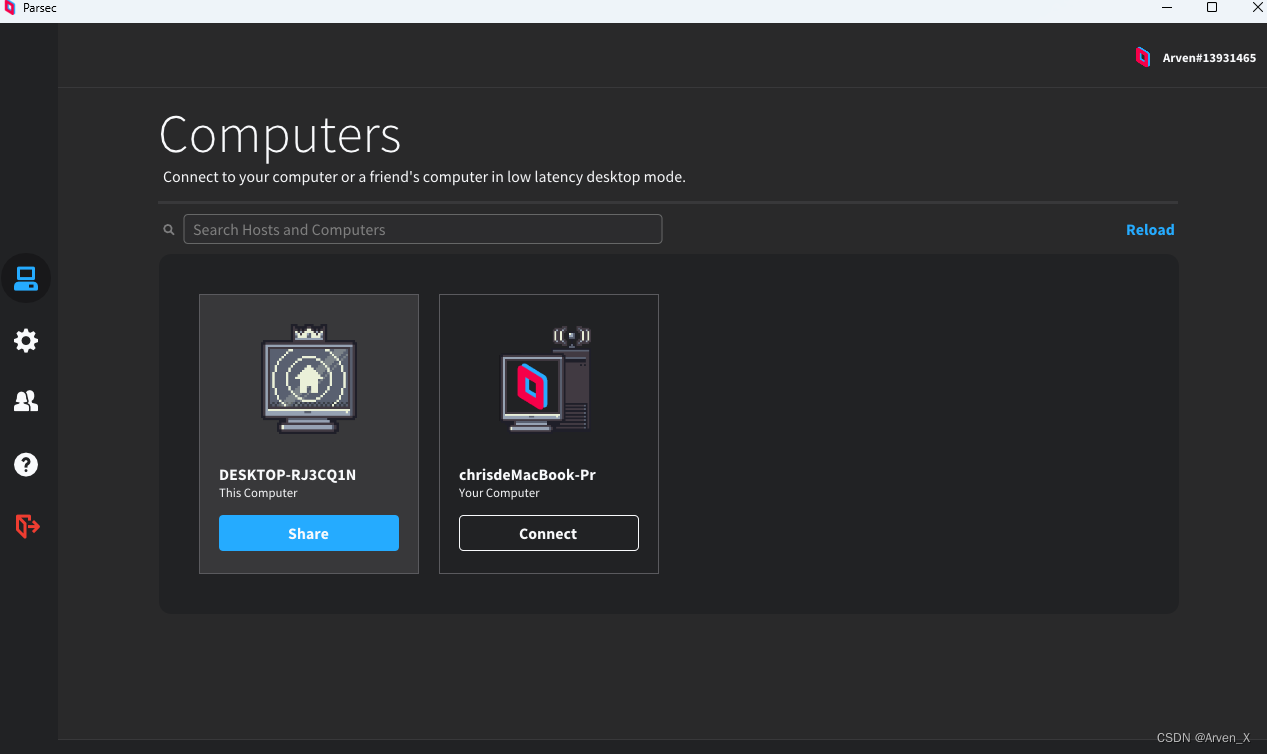Image resolution: width=1267 pixels, height=754 pixels.
Task: Click the Computers heading
Action: 280,134
